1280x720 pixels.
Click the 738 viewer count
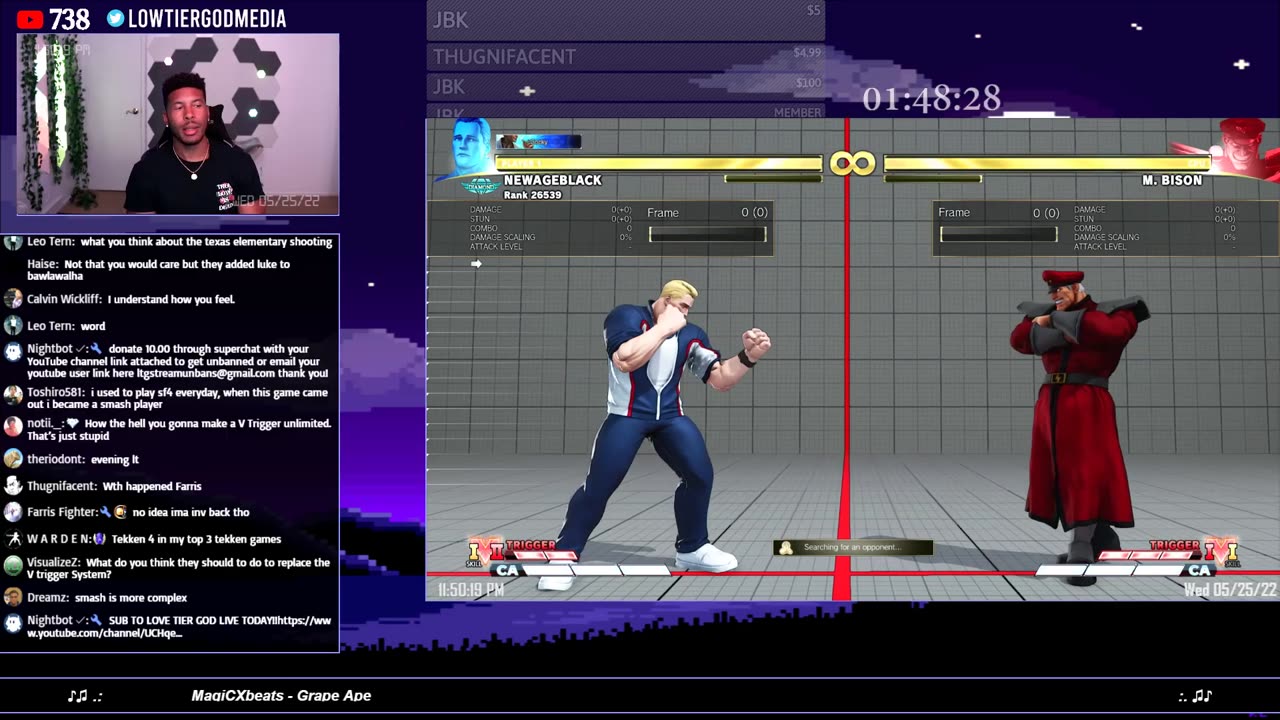pyautogui.click(x=70, y=18)
